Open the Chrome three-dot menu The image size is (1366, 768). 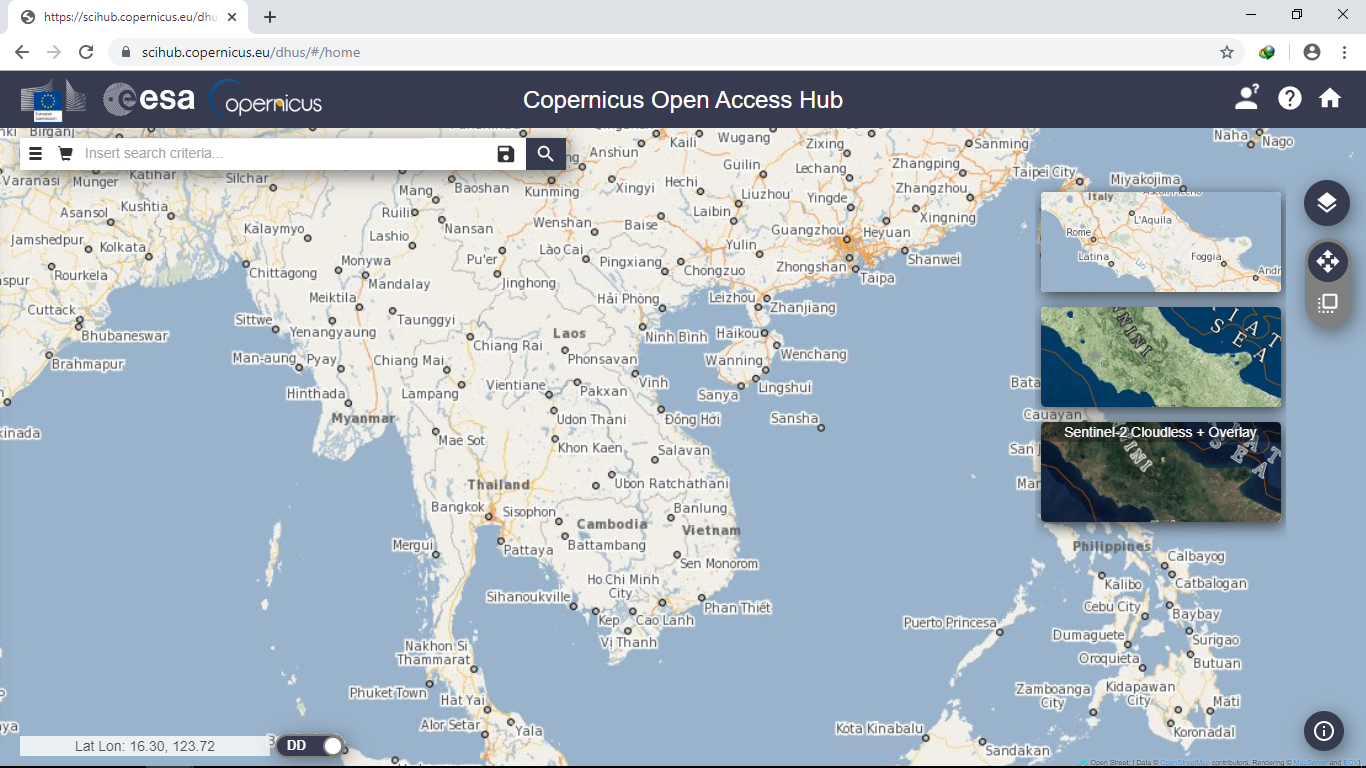(x=1344, y=52)
